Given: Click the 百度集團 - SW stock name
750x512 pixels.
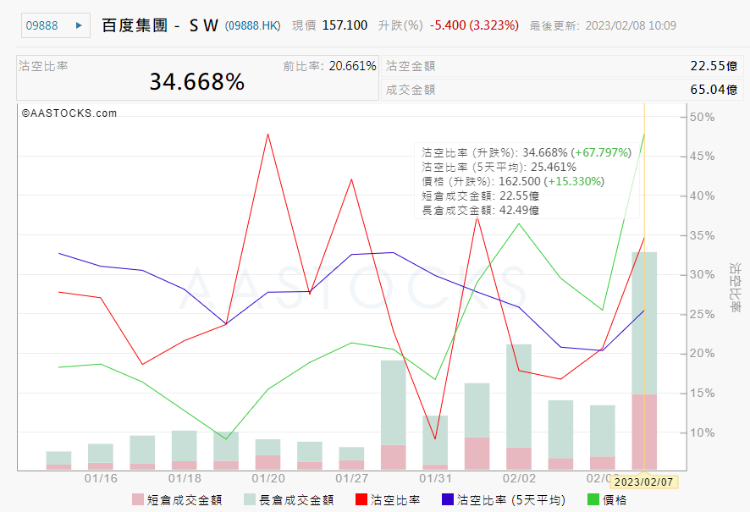Looking at the screenshot, I should click(160, 25).
